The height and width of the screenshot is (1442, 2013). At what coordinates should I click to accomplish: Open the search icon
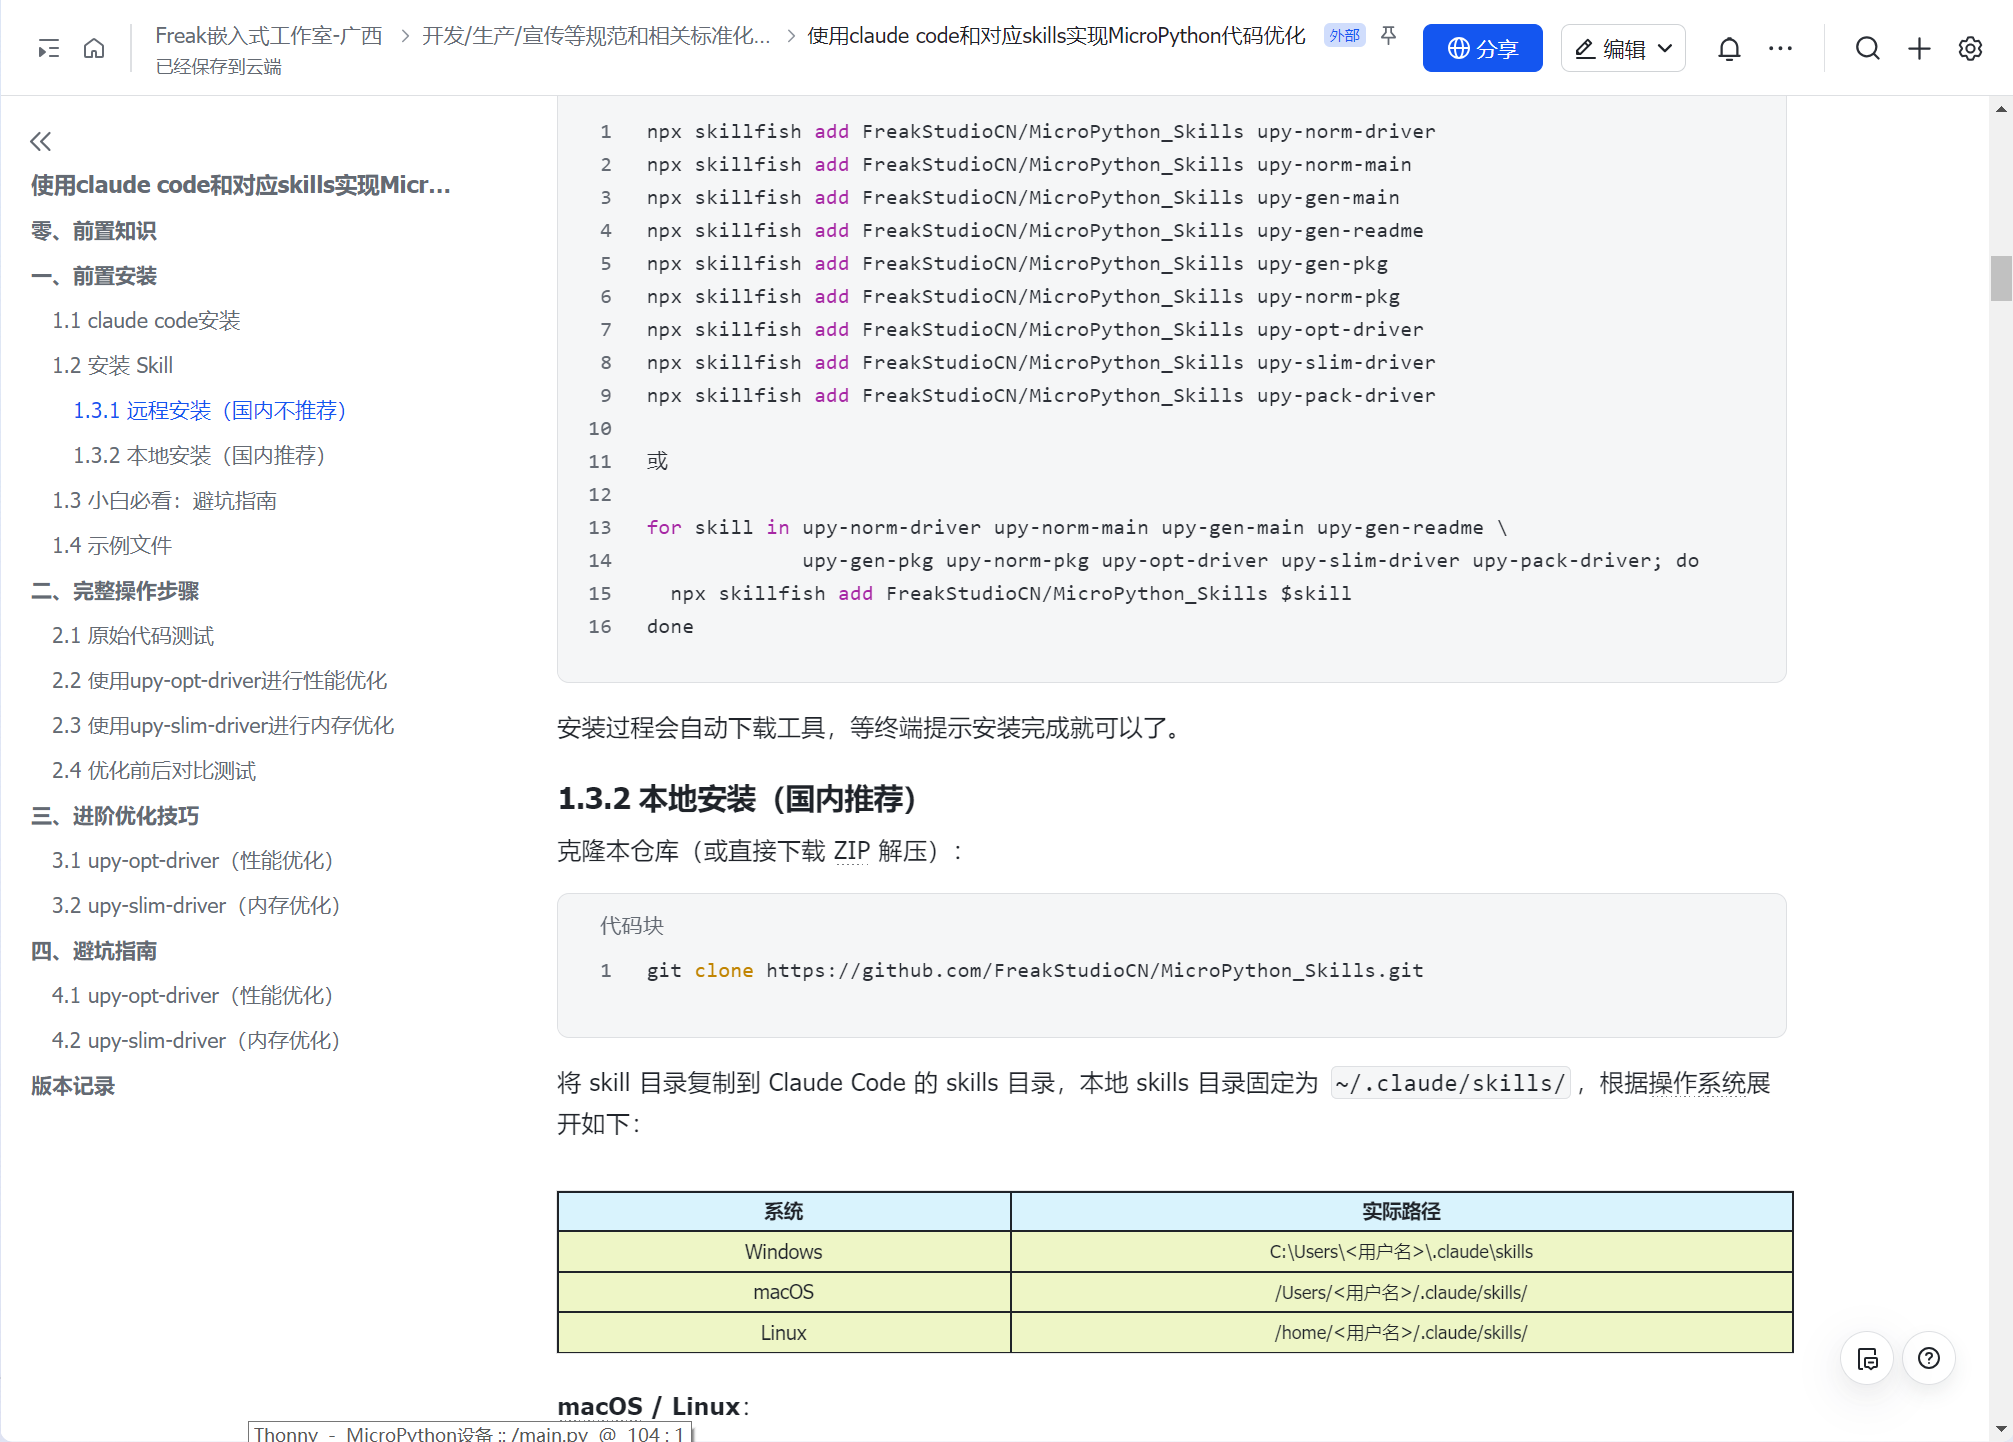[1867, 48]
